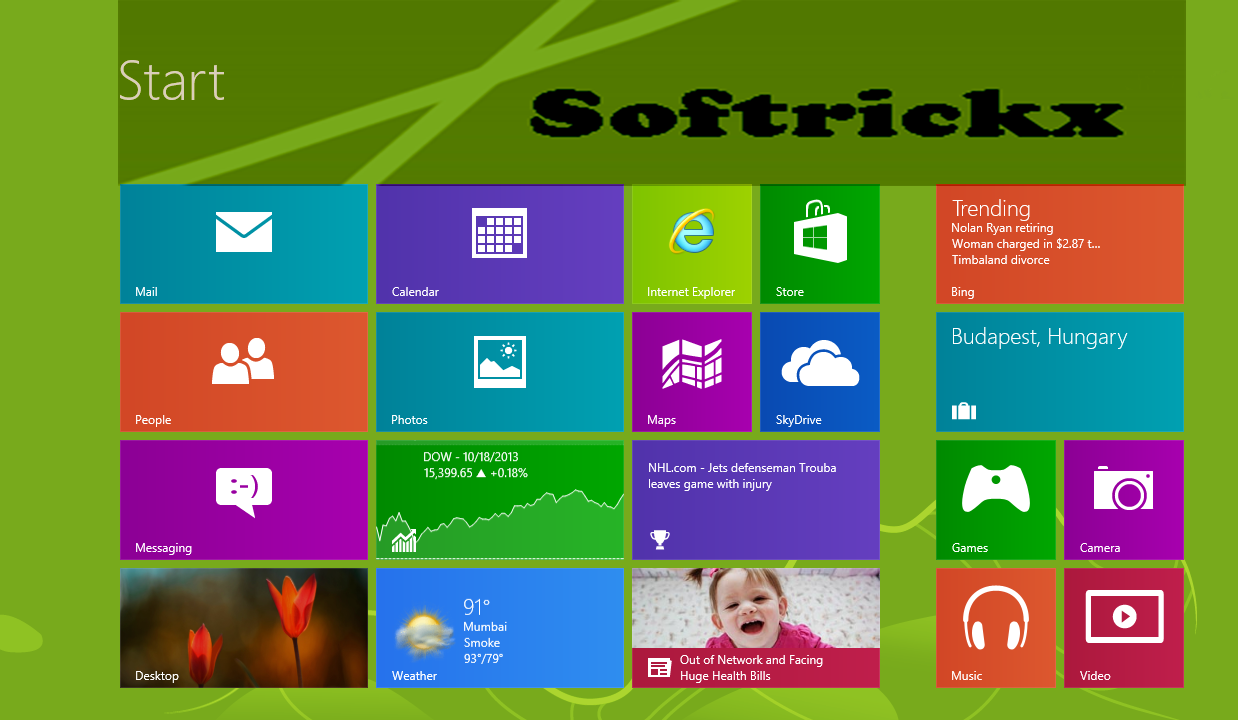Click the suitcase icon on Travel tile

[x=963, y=410]
